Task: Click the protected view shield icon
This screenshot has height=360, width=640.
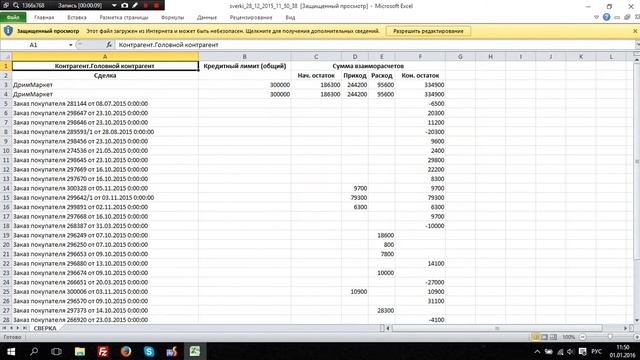Action: click(8, 31)
